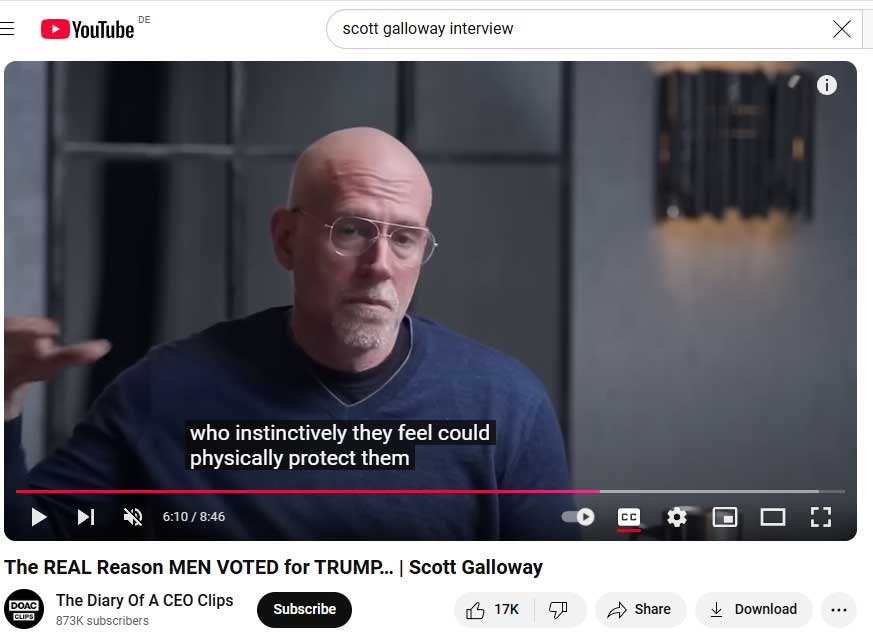Screen dimensions: 873x636
Task: Enter full screen mode
Action: click(x=821, y=517)
